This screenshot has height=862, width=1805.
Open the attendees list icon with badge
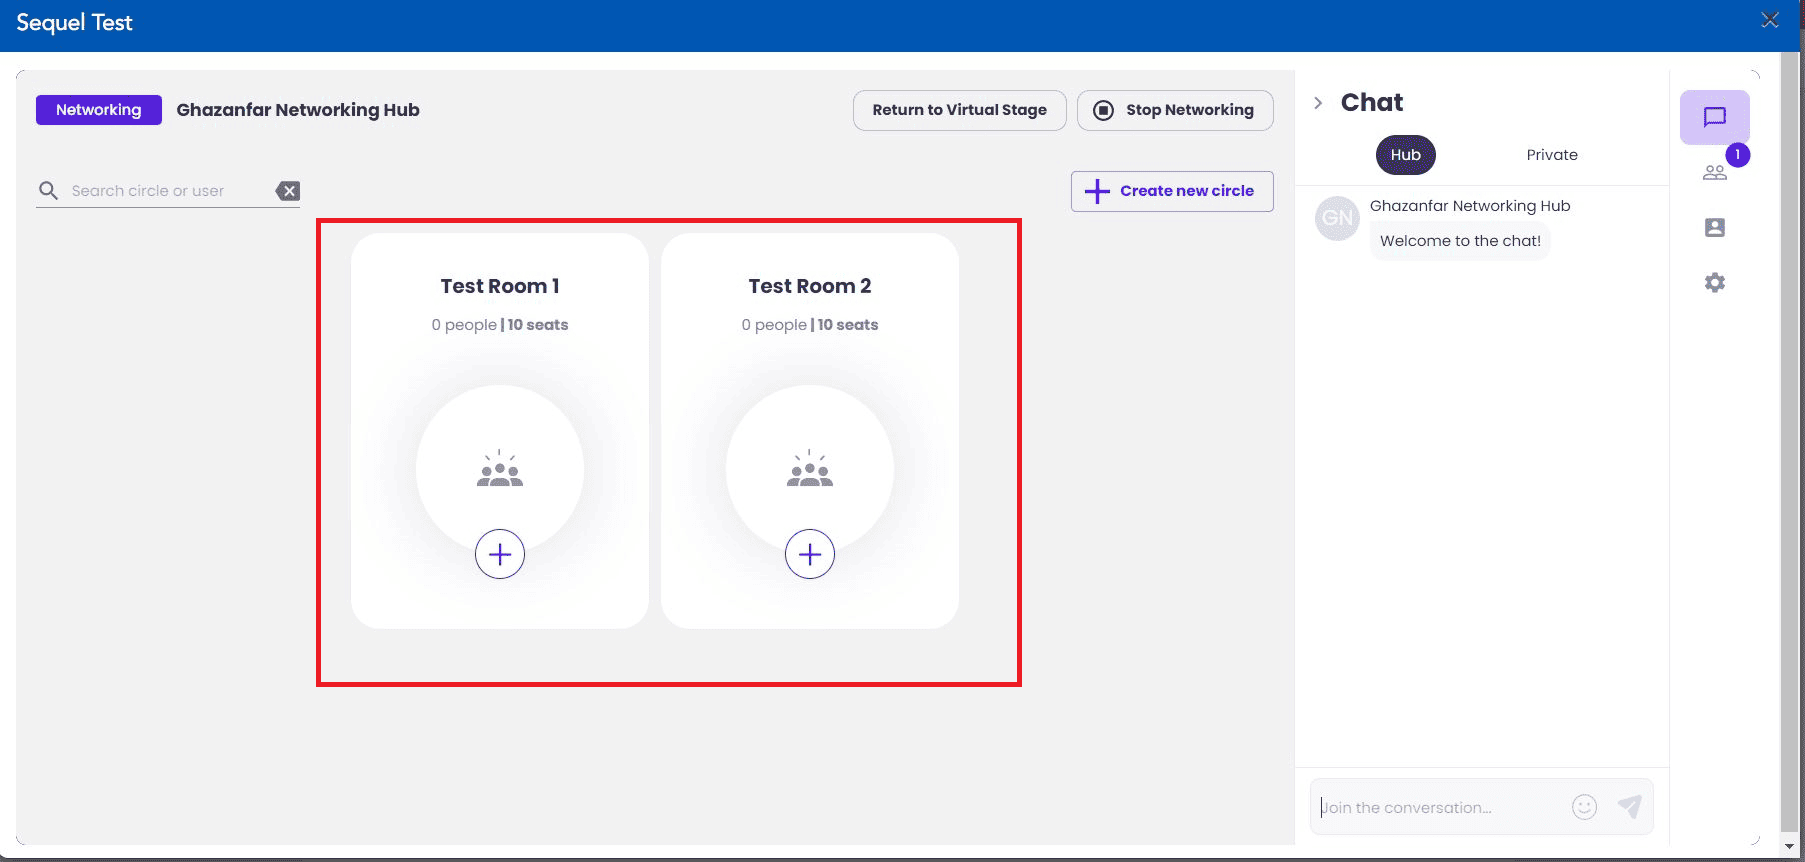coord(1715,172)
